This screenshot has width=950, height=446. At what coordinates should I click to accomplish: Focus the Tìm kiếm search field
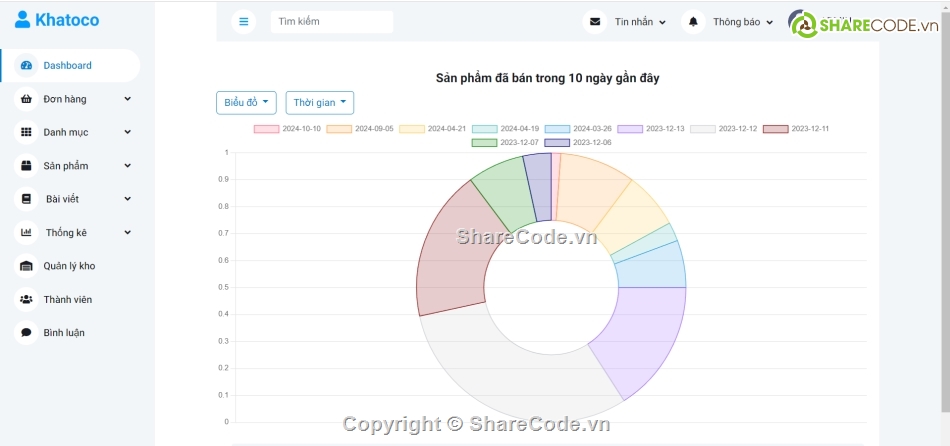[x=332, y=22]
